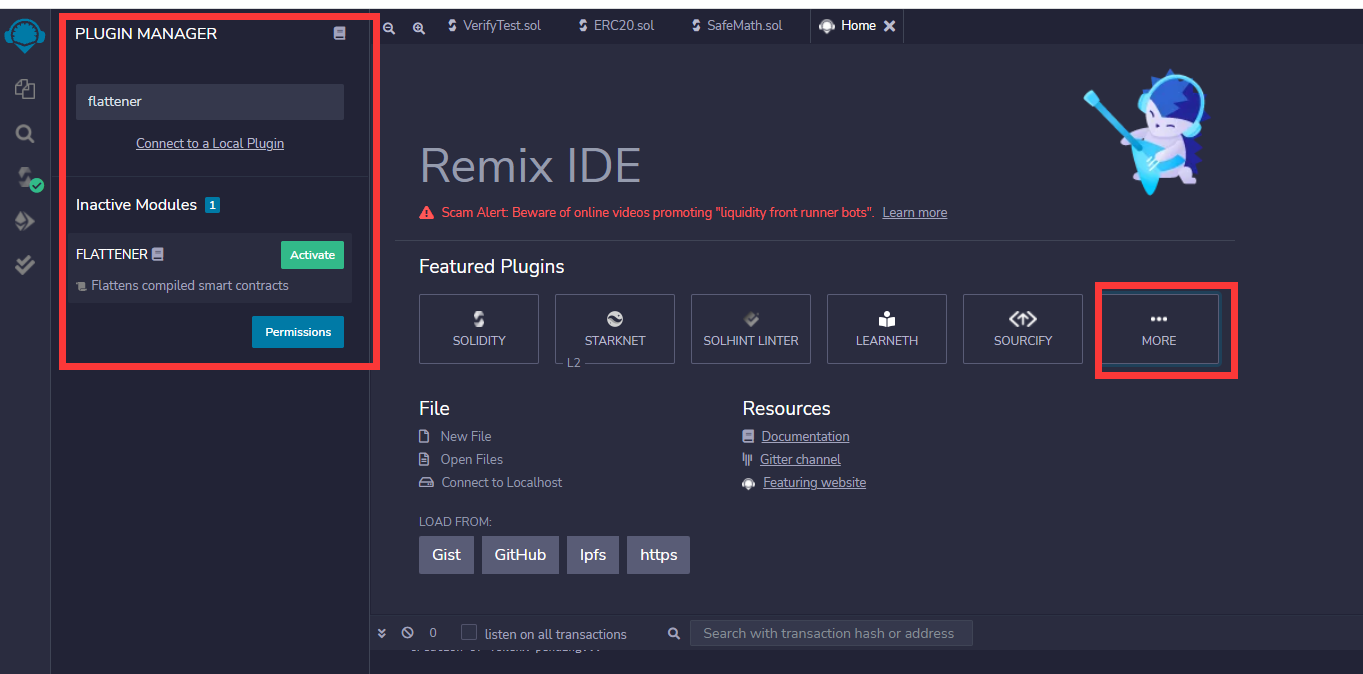This screenshot has height=674, width=1363.
Task: Open the Deploy & Run sidebar icon
Action: 25,221
